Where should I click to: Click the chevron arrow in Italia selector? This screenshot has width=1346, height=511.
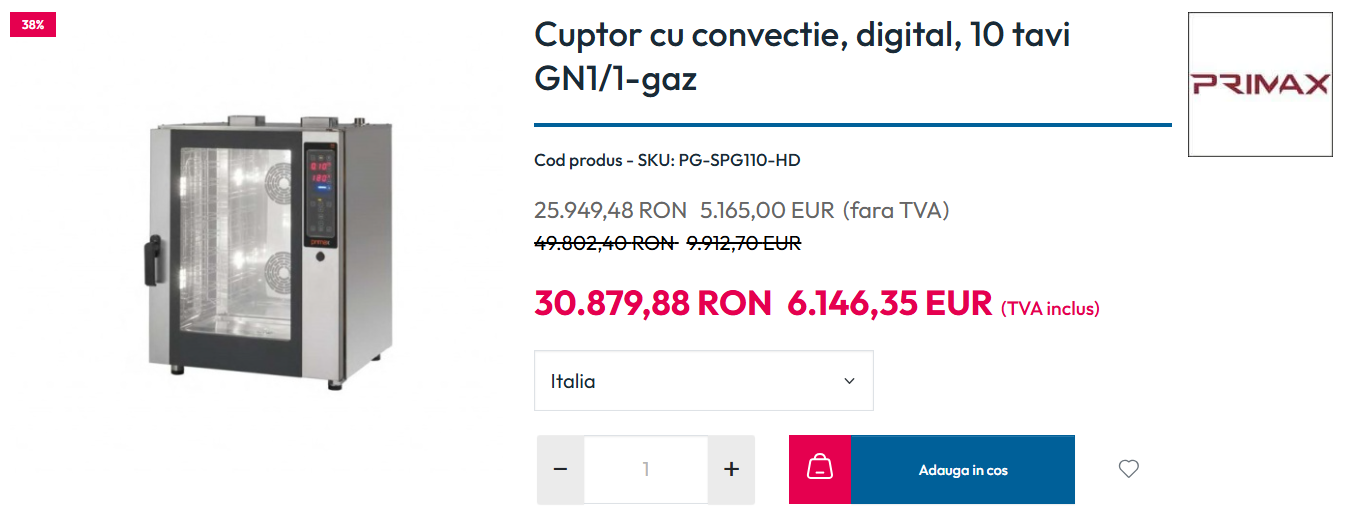[x=849, y=381]
